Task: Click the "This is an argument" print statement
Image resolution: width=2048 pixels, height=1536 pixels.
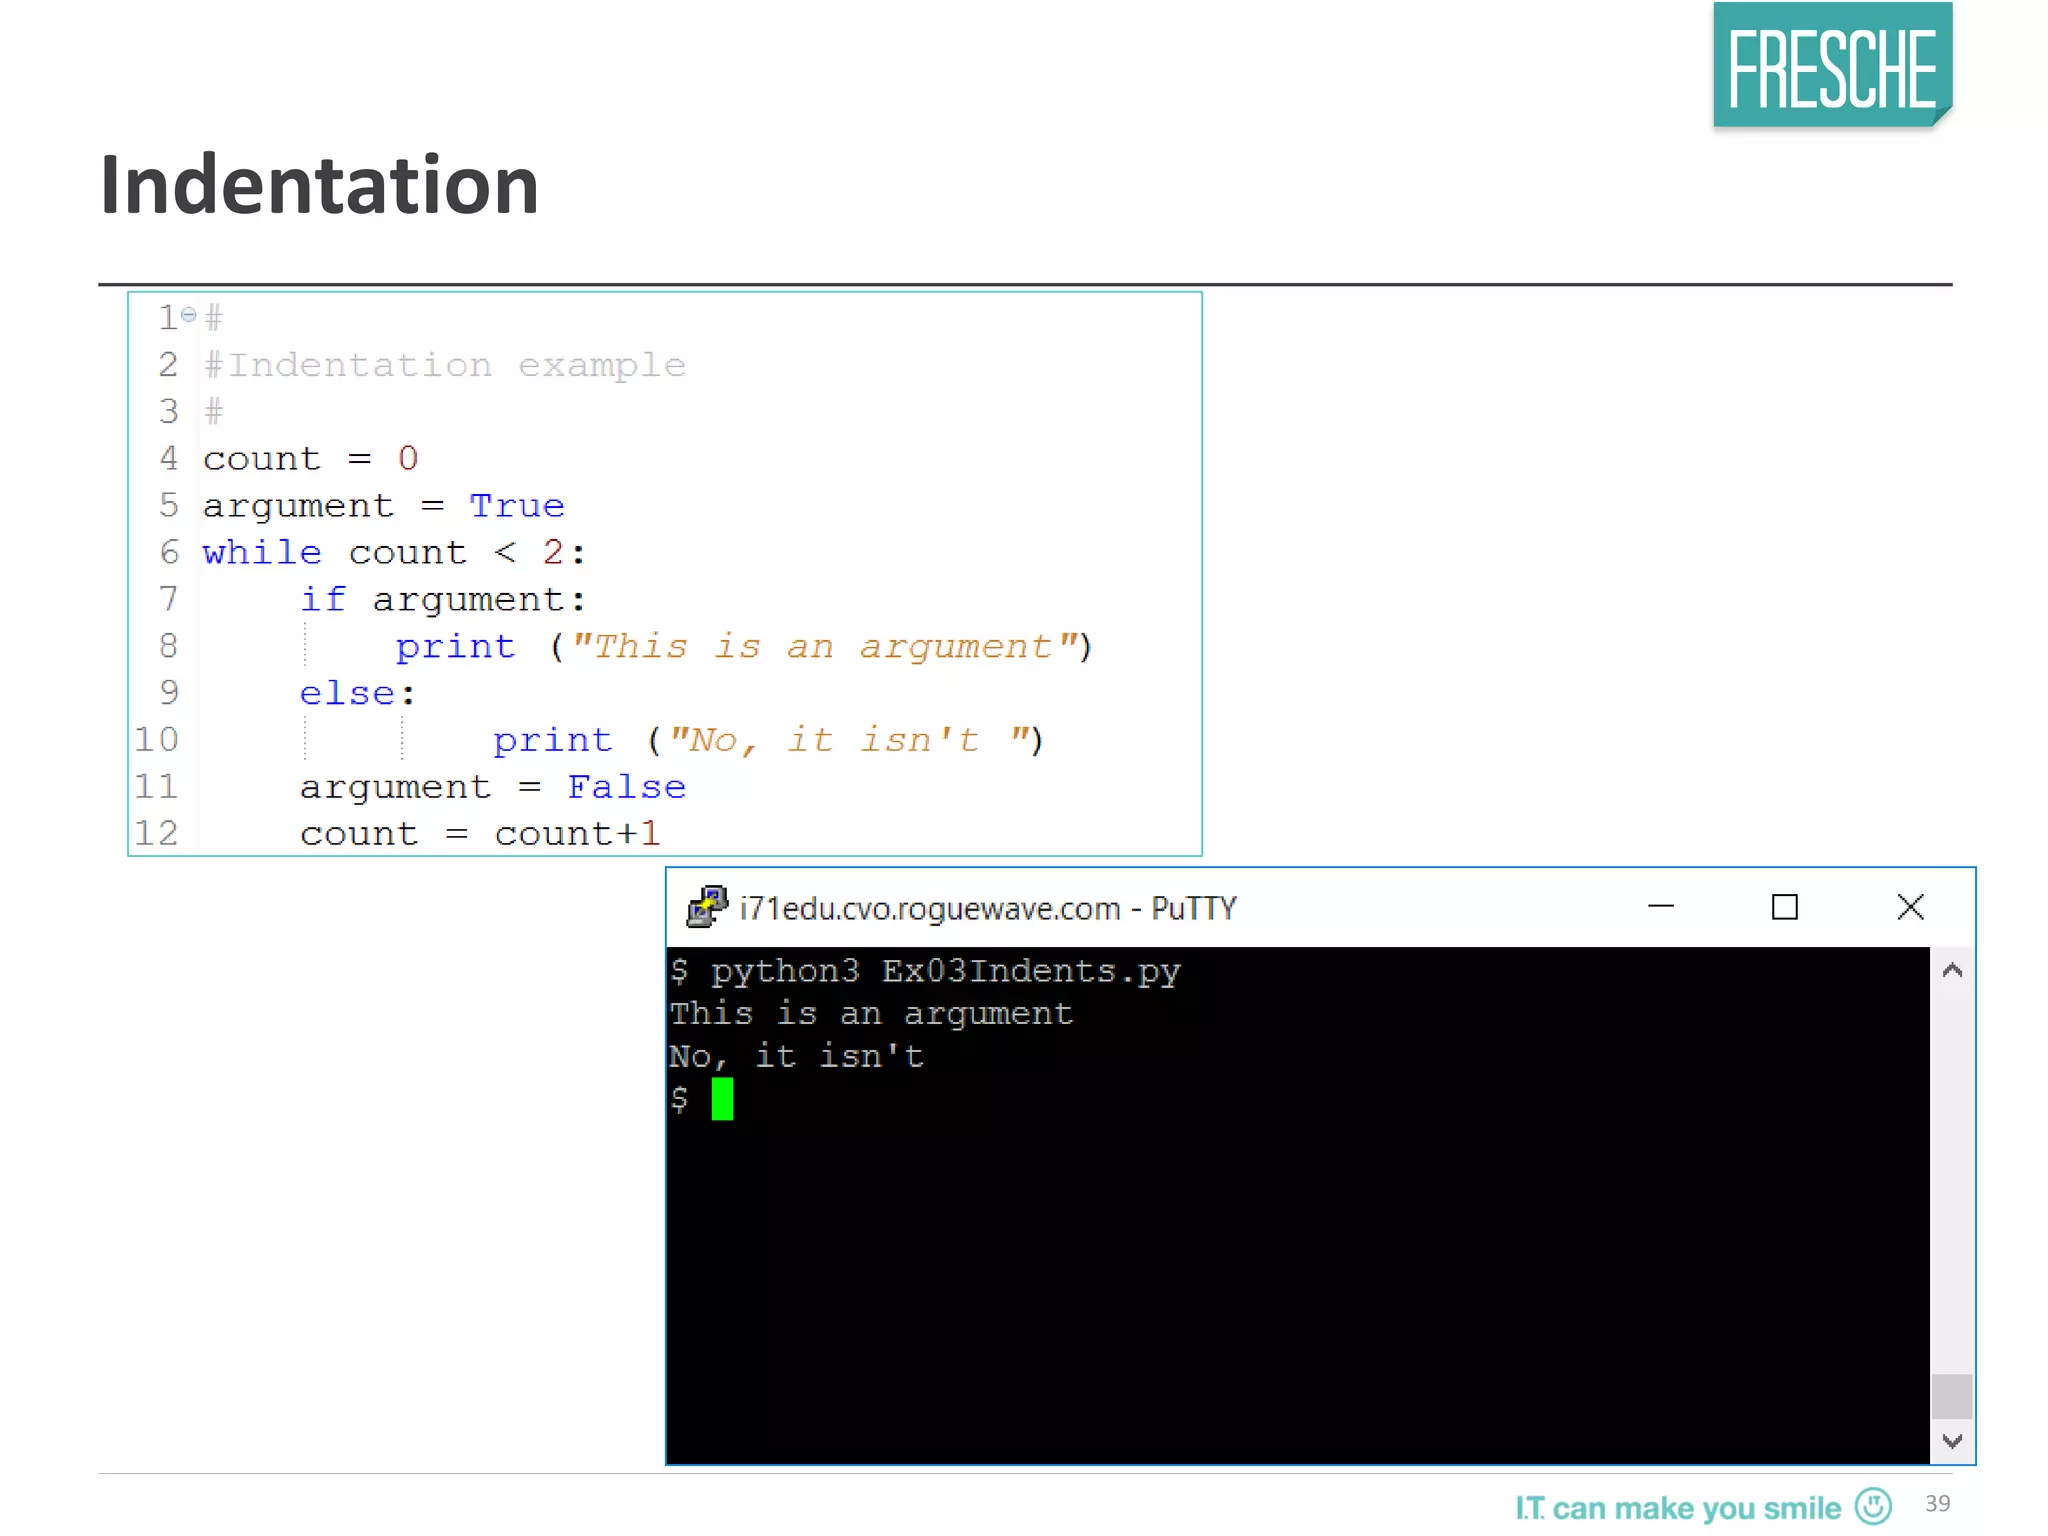Action: click(744, 647)
